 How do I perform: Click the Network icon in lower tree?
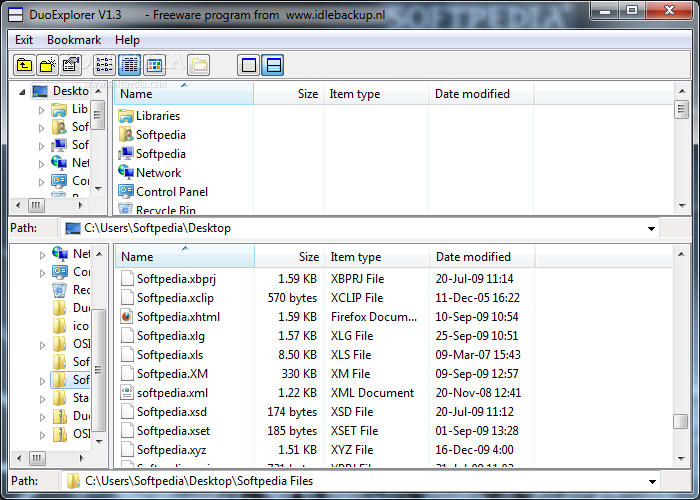(x=59, y=254)
